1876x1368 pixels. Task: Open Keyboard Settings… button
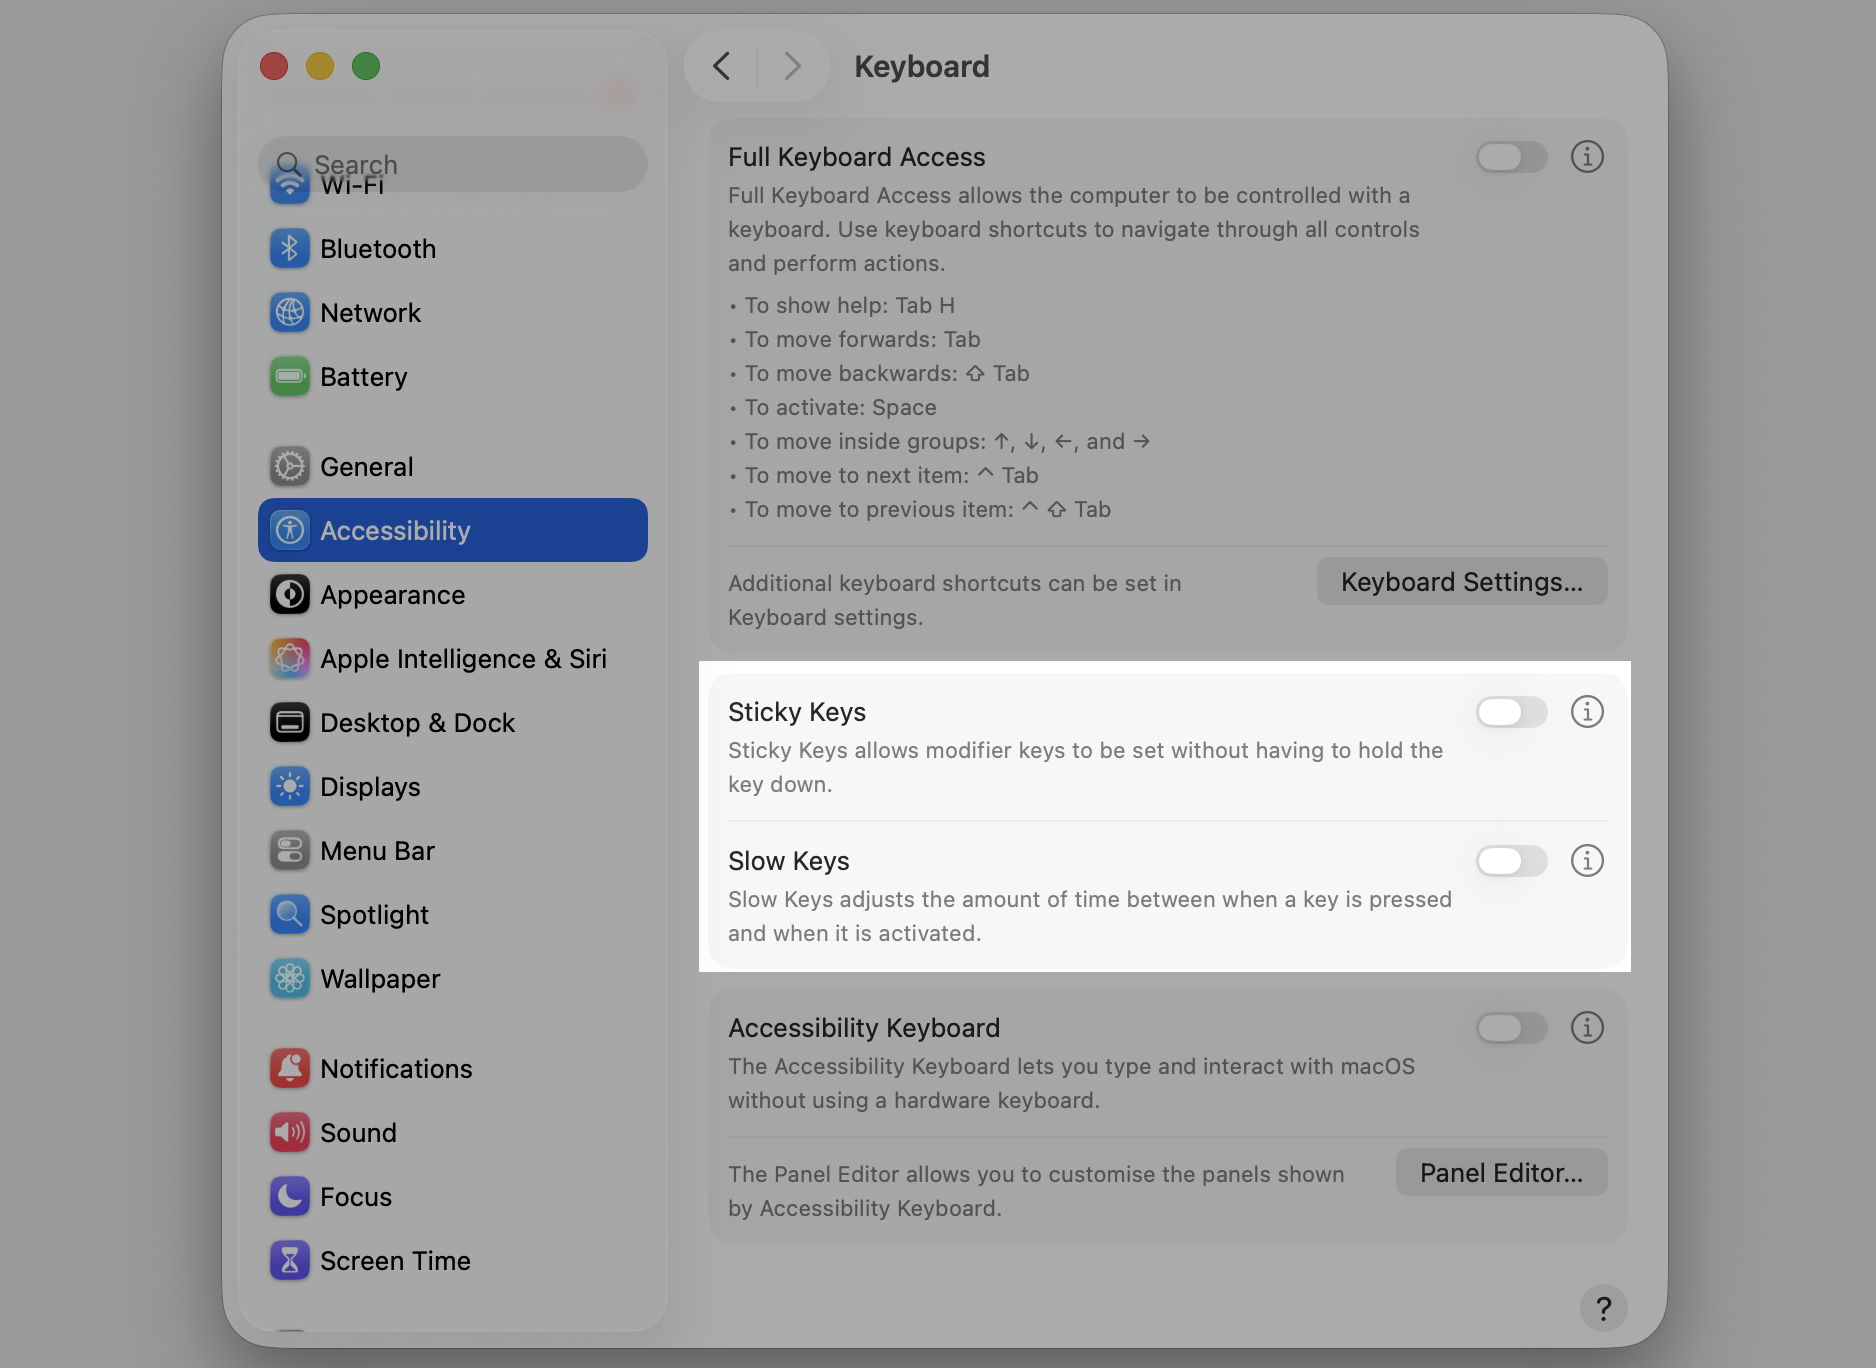1462,581
